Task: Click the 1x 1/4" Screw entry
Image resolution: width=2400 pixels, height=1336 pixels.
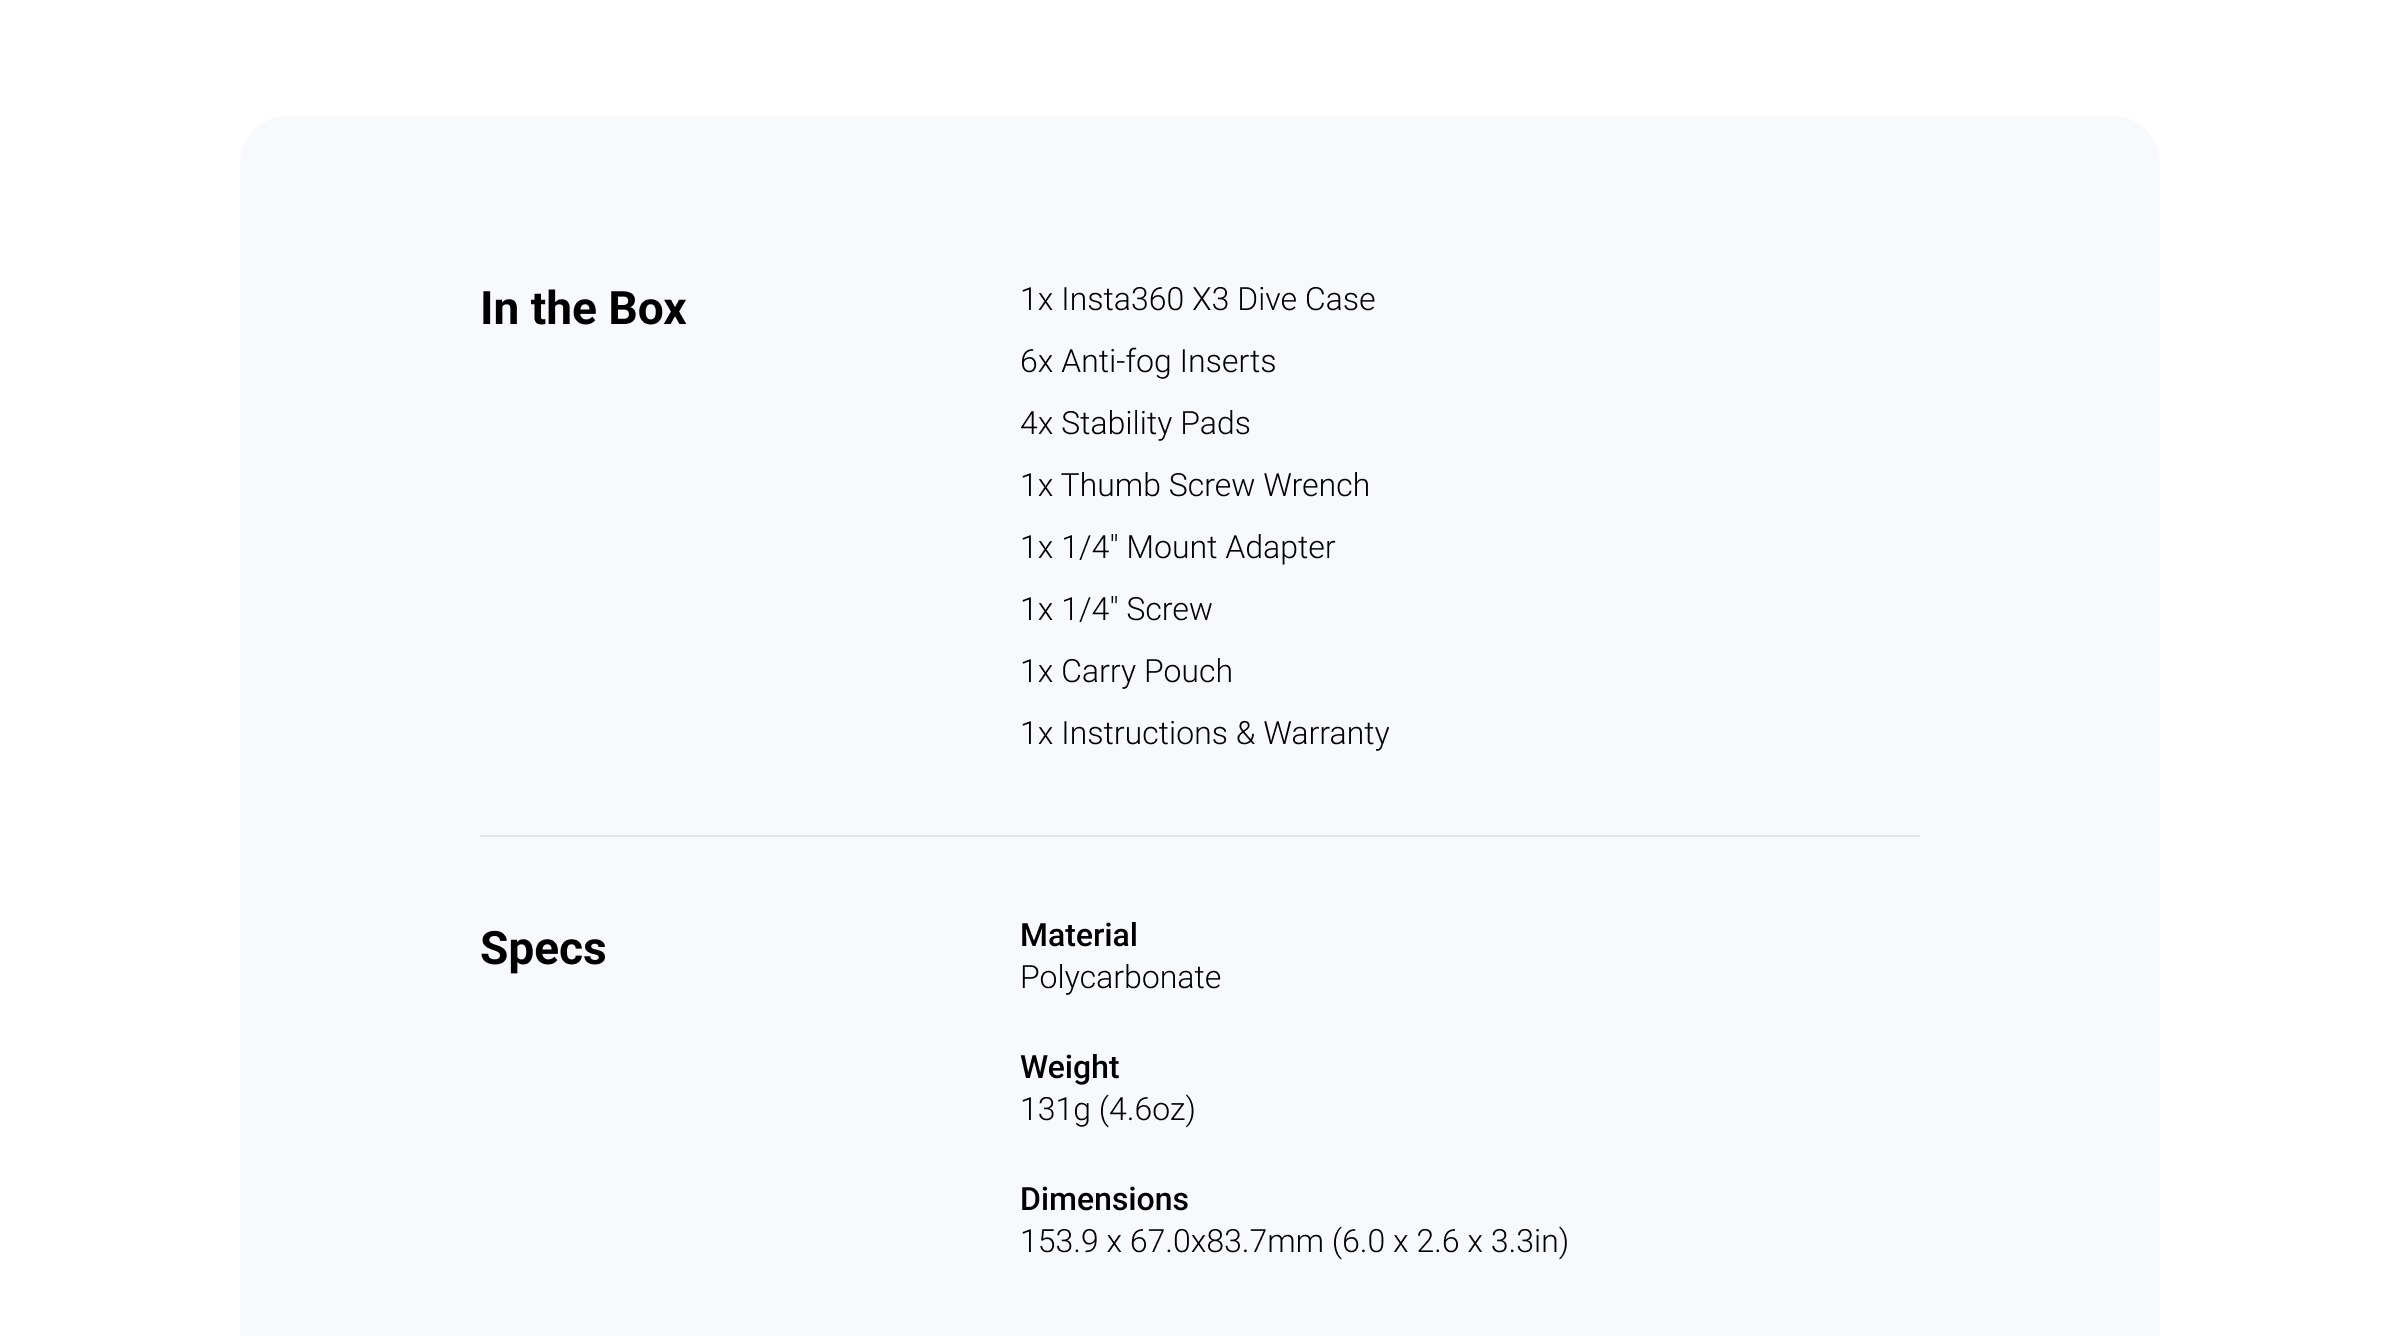Action: [x=1115, y=609]
